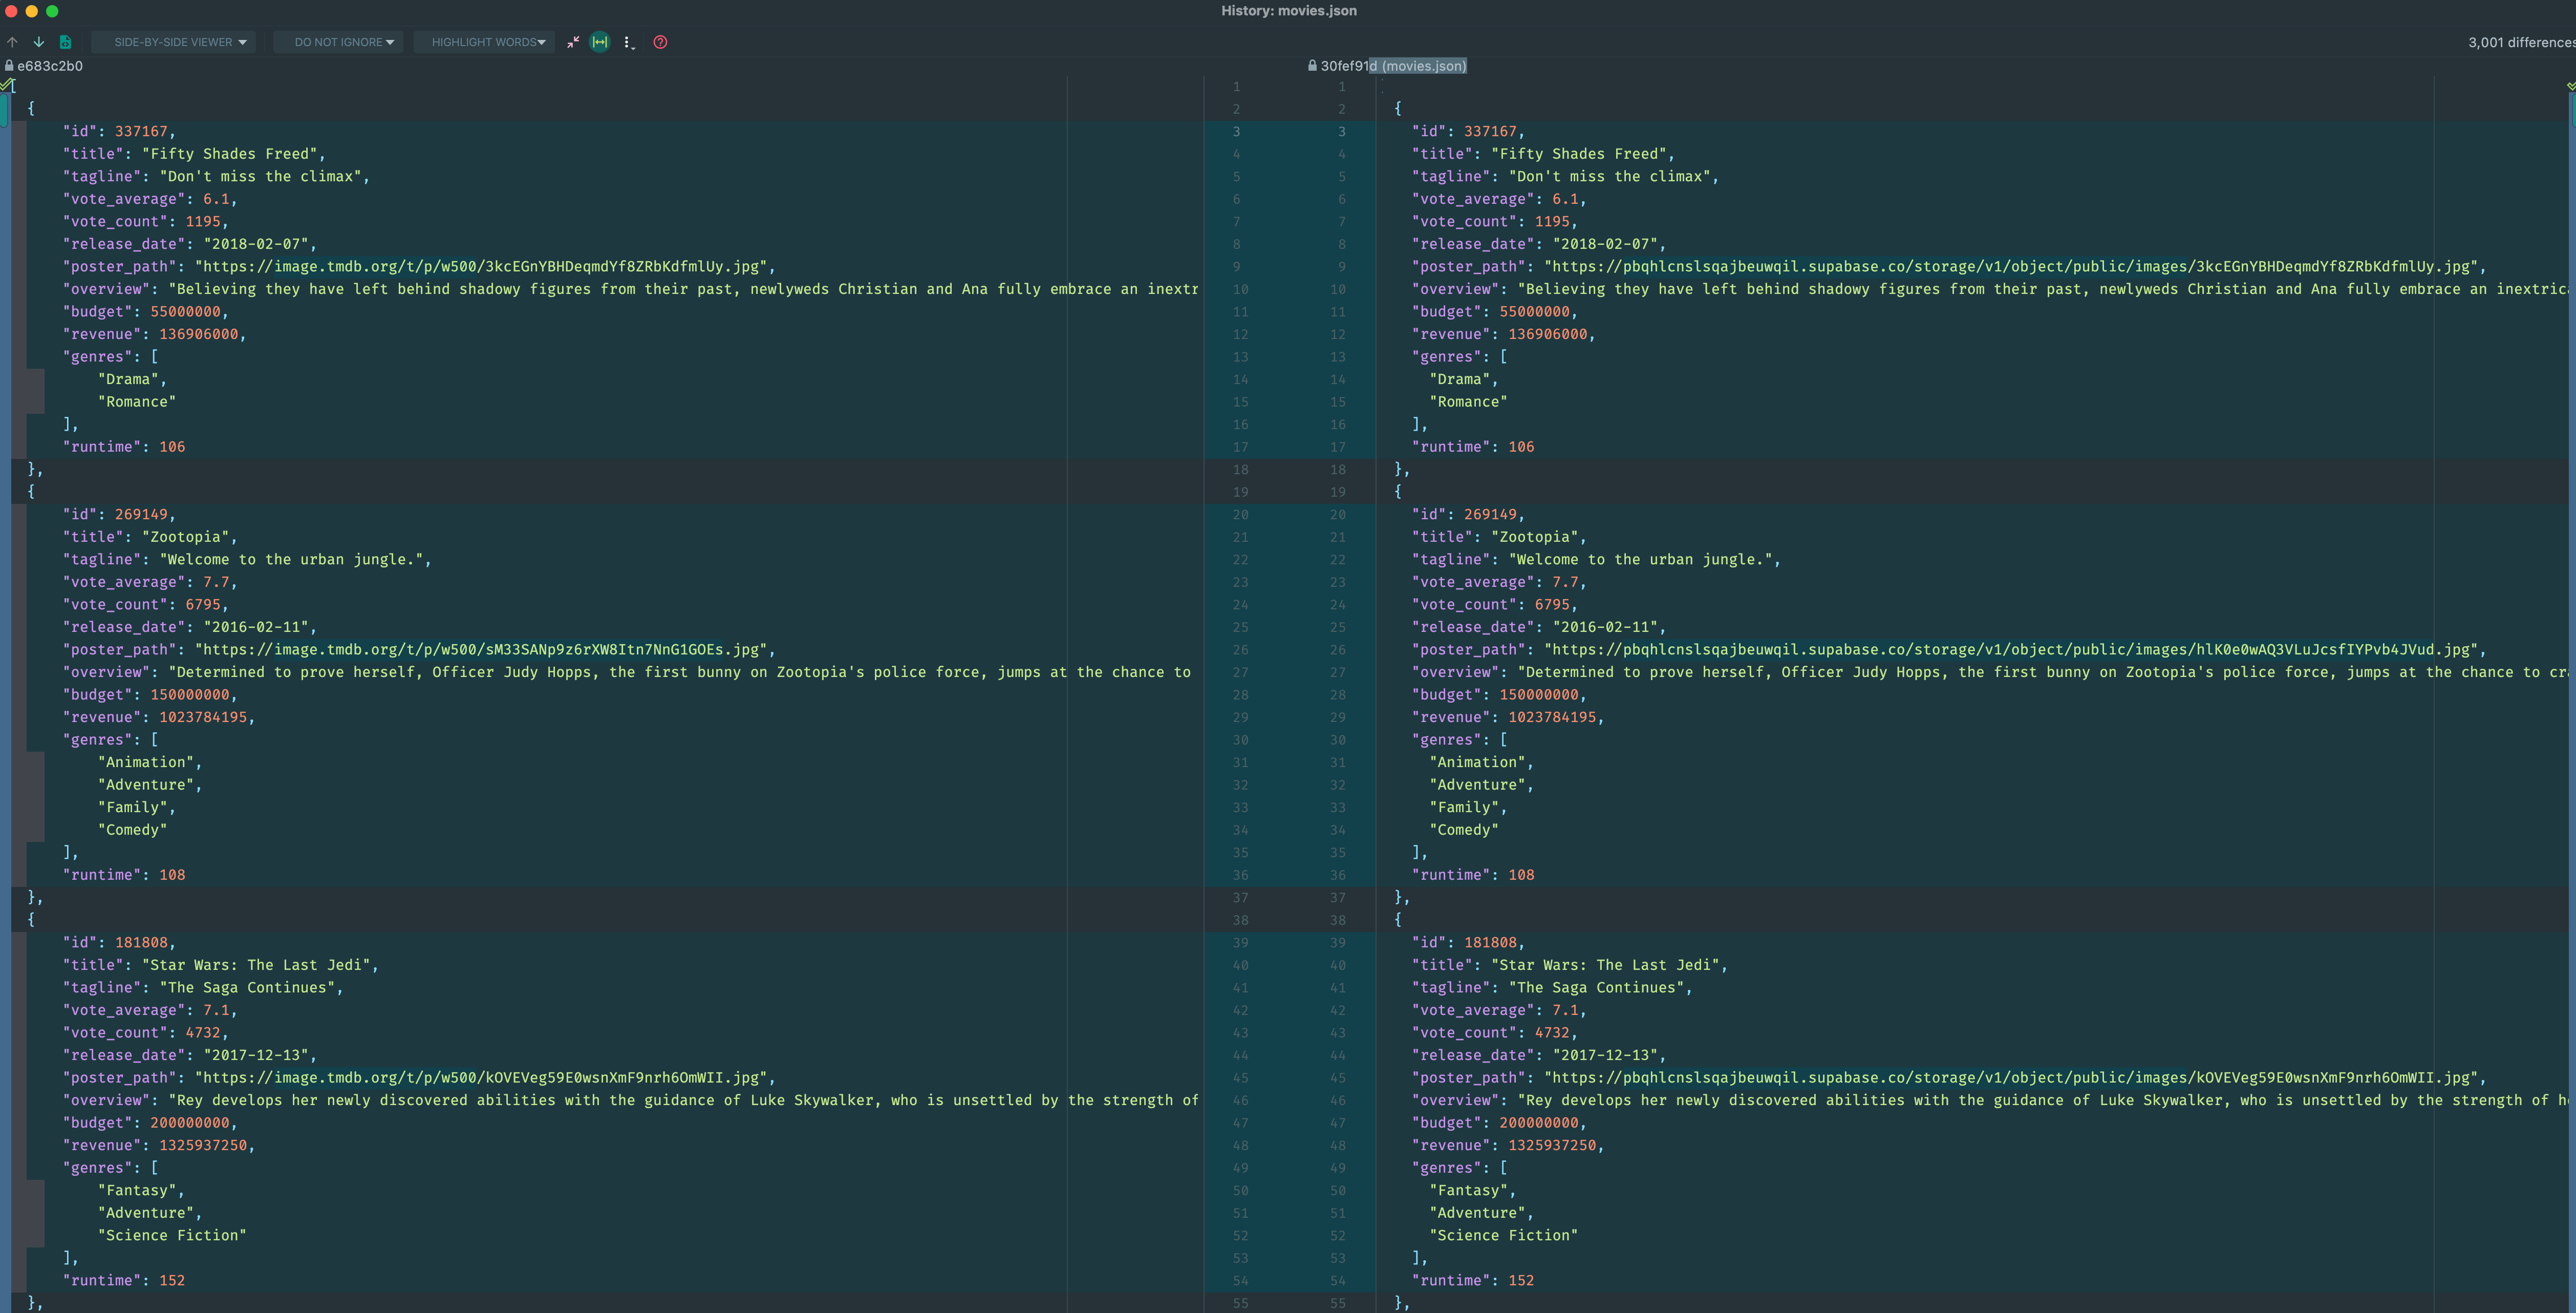The height and width of the screenshot is (1313, 2576).
Task: Toggle synchronize scrolling button
Action: (x=600, y=42)
